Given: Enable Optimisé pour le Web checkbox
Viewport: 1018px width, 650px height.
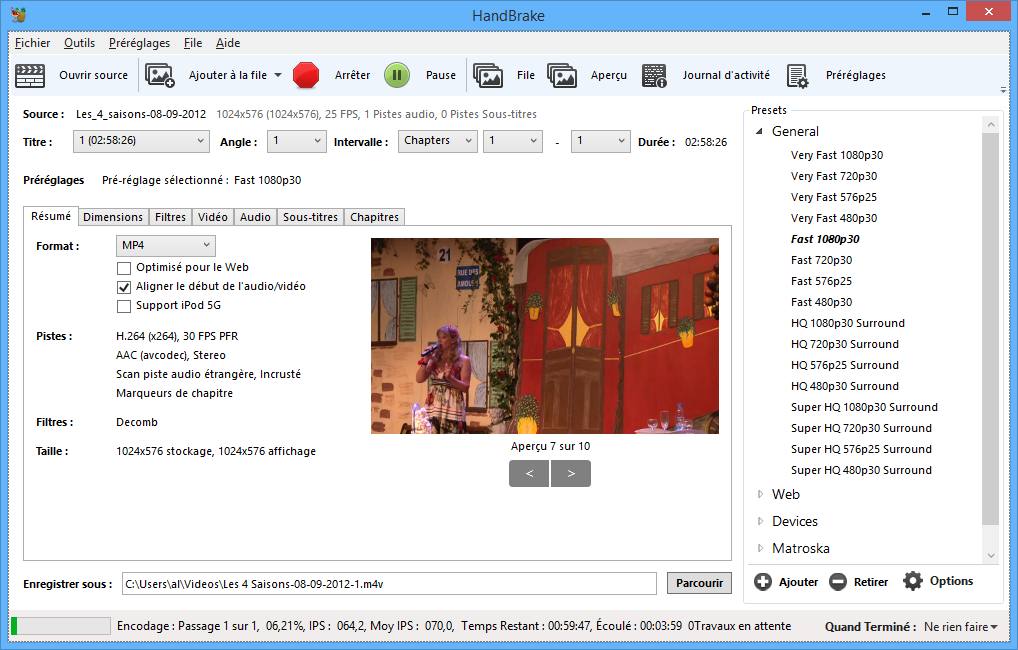Looking at the screenshot, I should click(x=123, y=268).
